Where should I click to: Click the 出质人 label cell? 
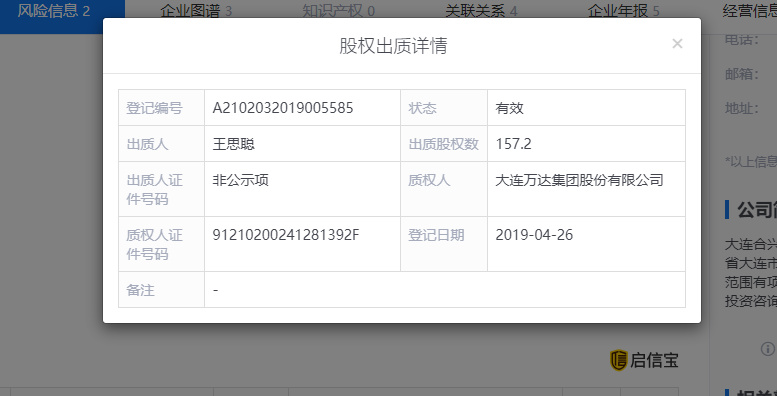(x=162, y=144)
